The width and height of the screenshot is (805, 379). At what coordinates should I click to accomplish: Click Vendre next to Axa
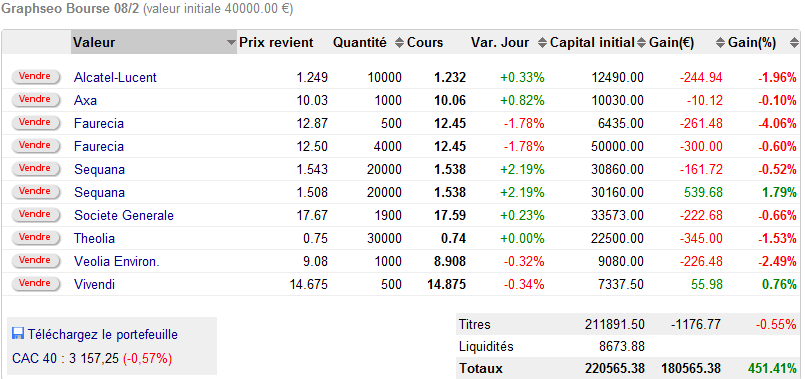point(35,99)
